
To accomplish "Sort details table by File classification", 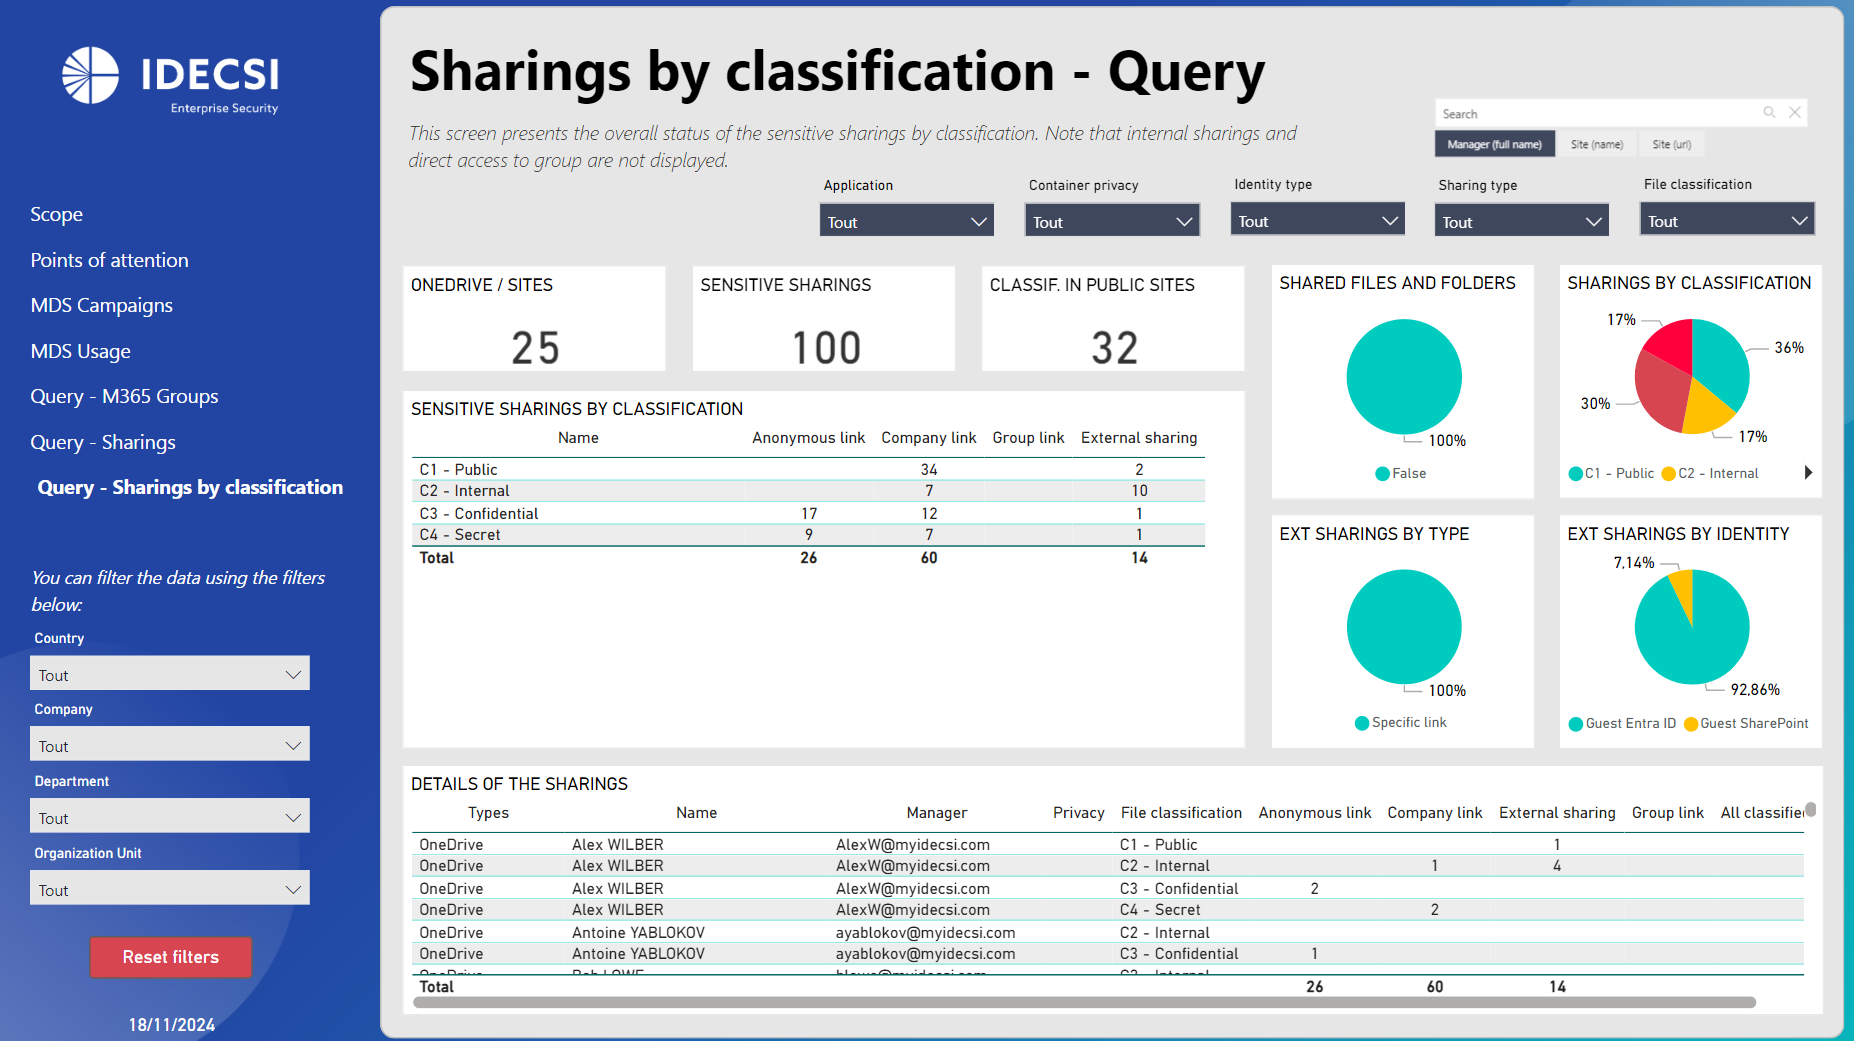I will coord(1181,813).
